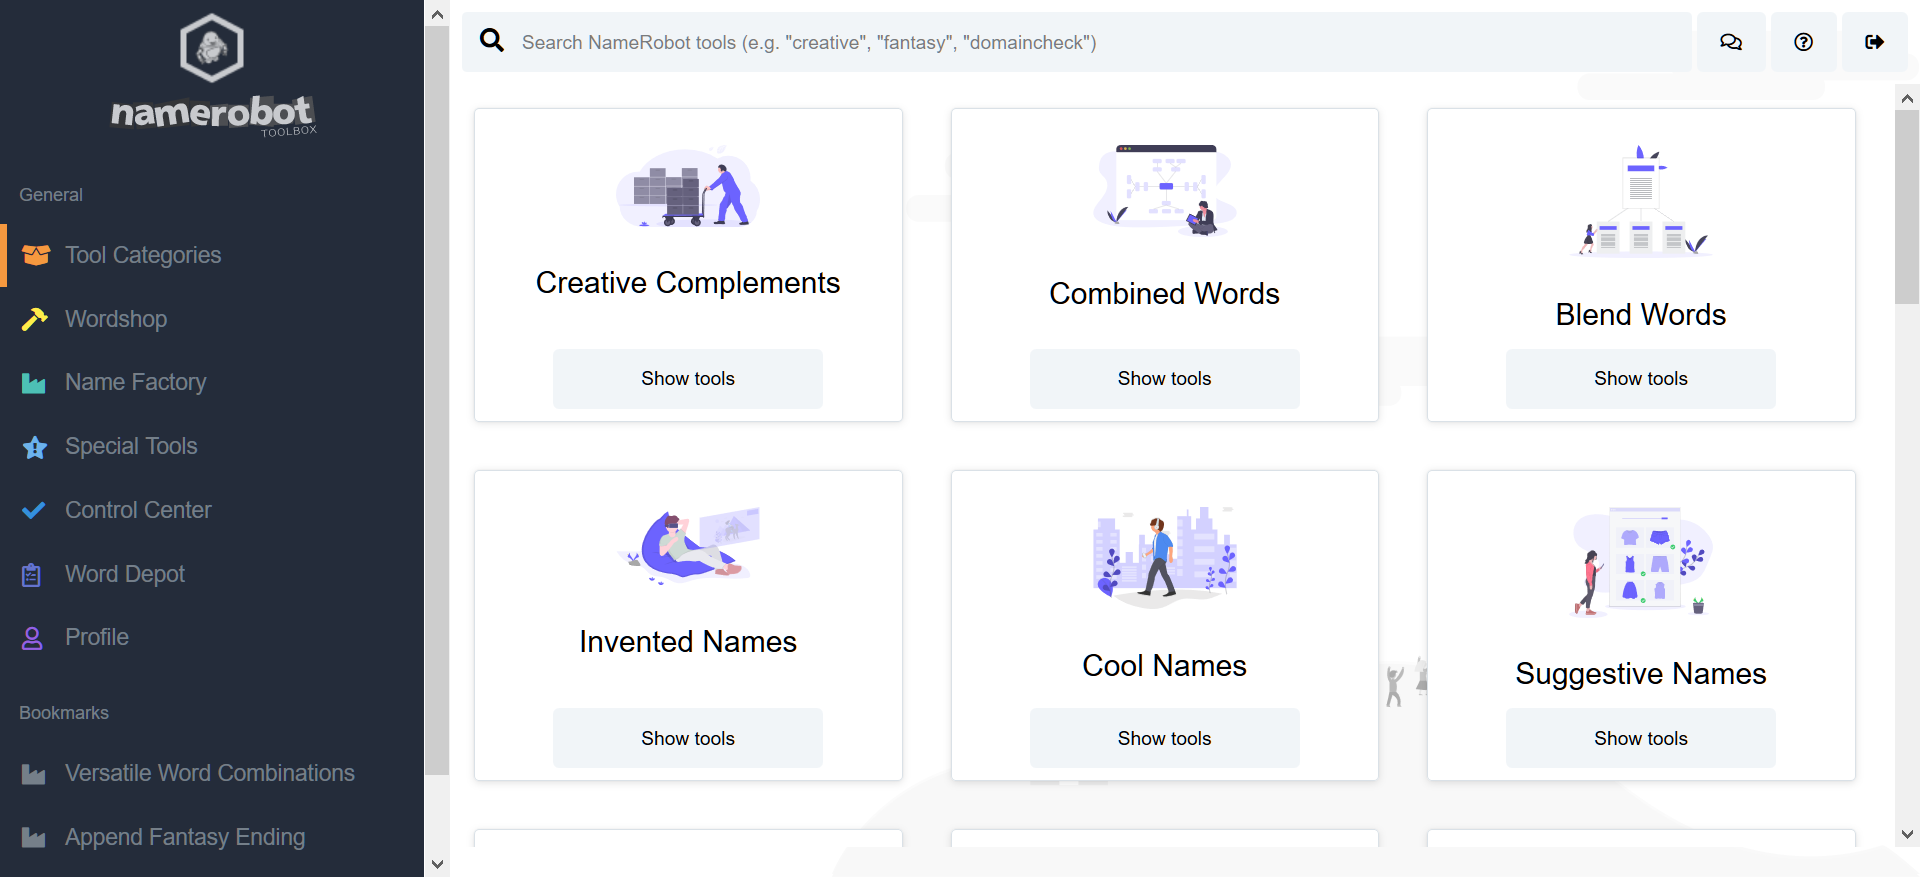Click the Word Depot clipboard icon
The height and width of the screenshot is (877, 1920).
pyautogui.click(x=32, y=575)
